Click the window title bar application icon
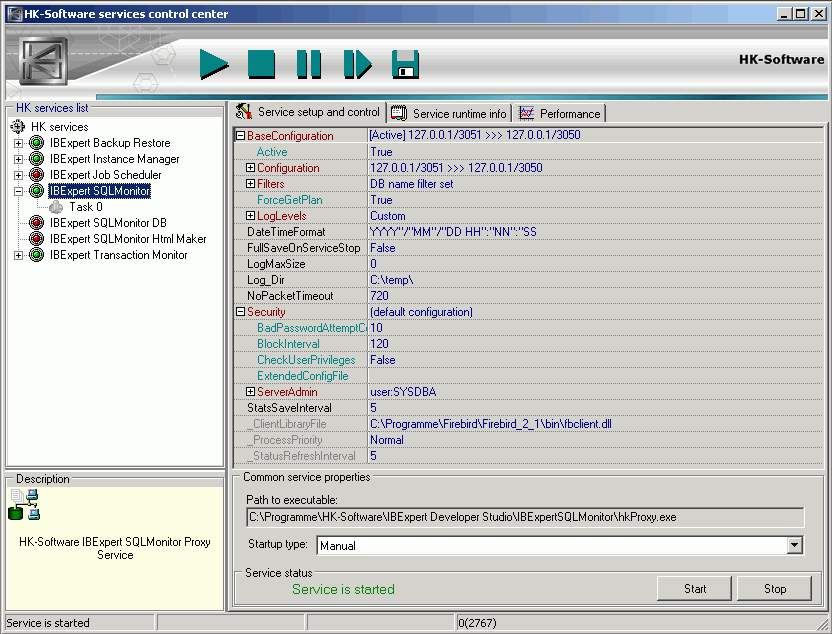Screen dimensions: 832x634 (x=14, y=14)
